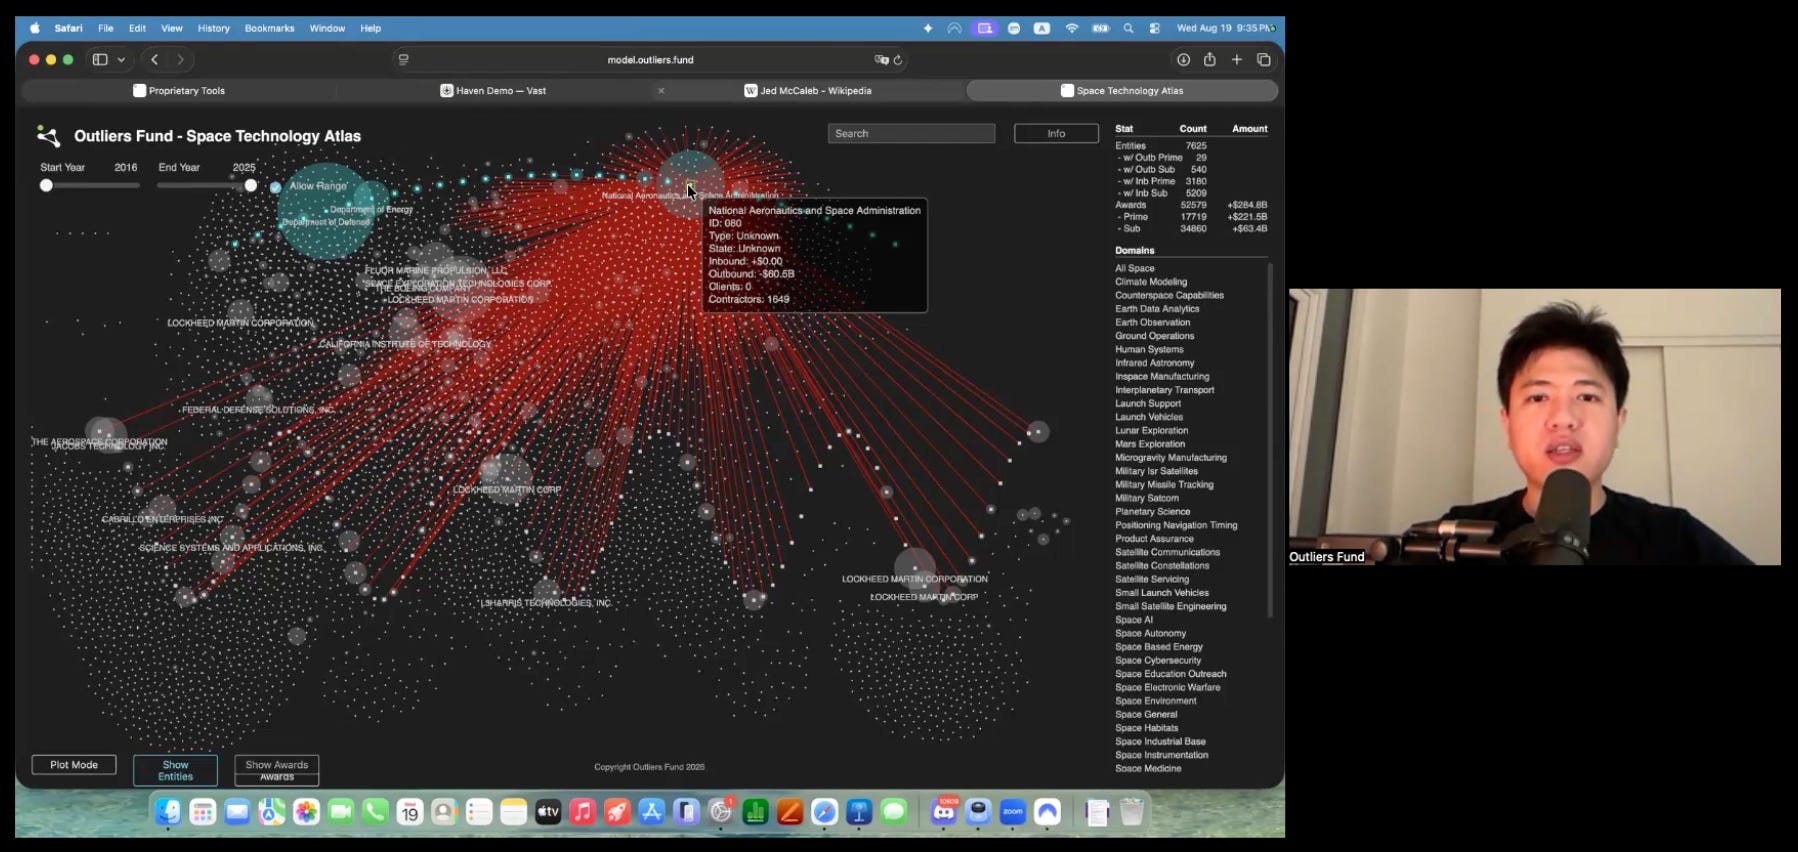Viewport: 1798px width, 852px height.
Task: Open Notes app from the Dock
Action: click(513, 812)
